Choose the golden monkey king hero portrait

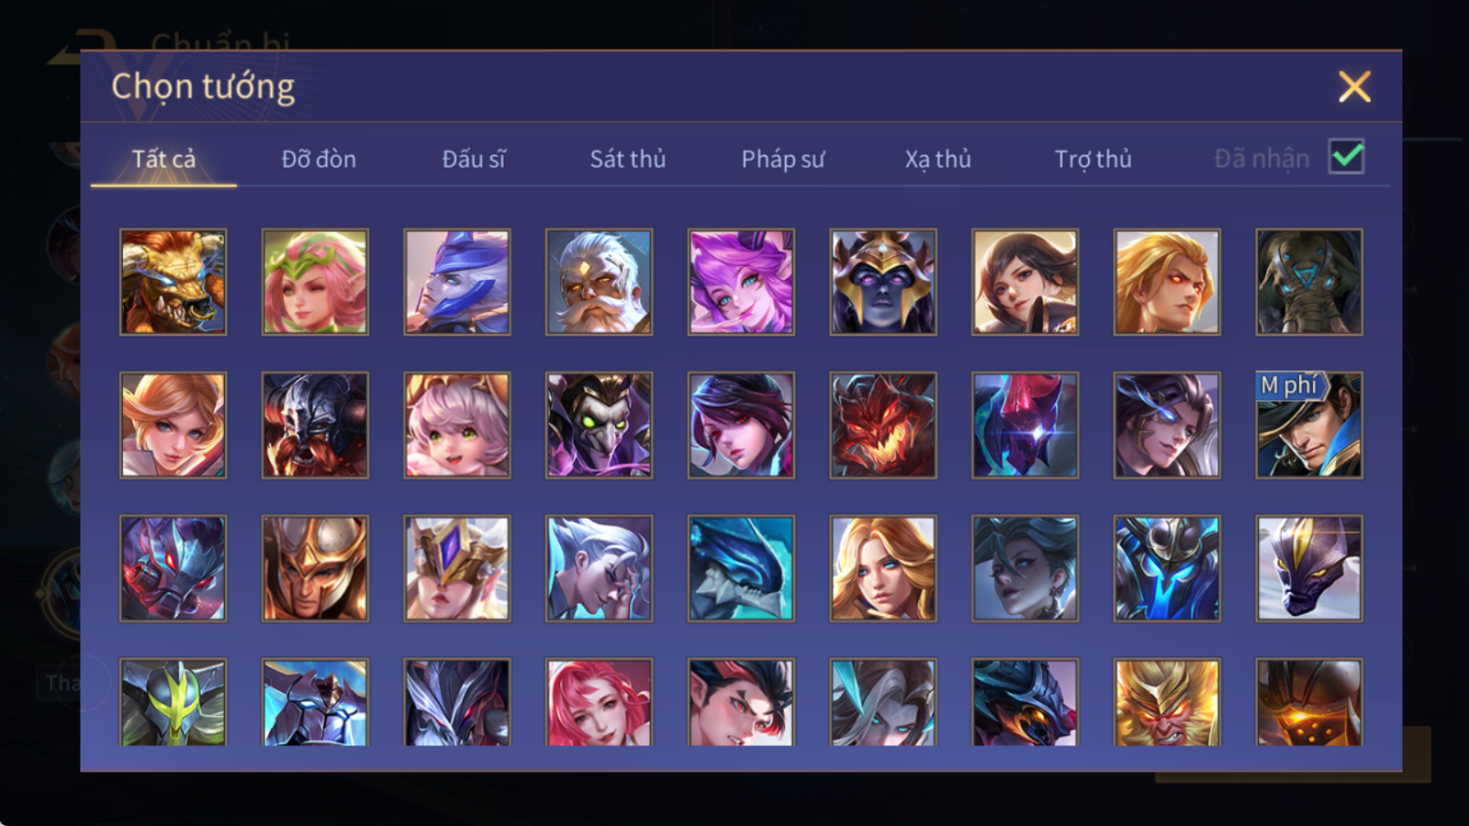(x=1167, y=702)
